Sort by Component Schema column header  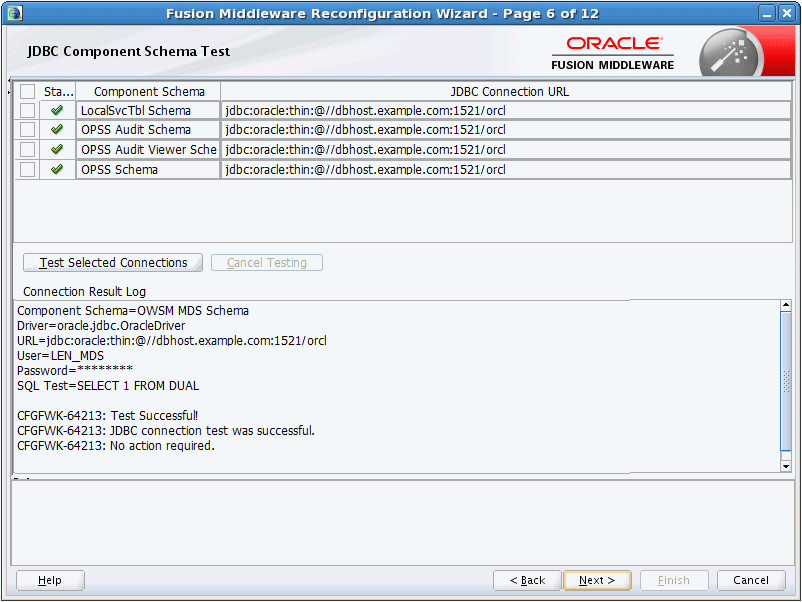[x=148, y=92]
